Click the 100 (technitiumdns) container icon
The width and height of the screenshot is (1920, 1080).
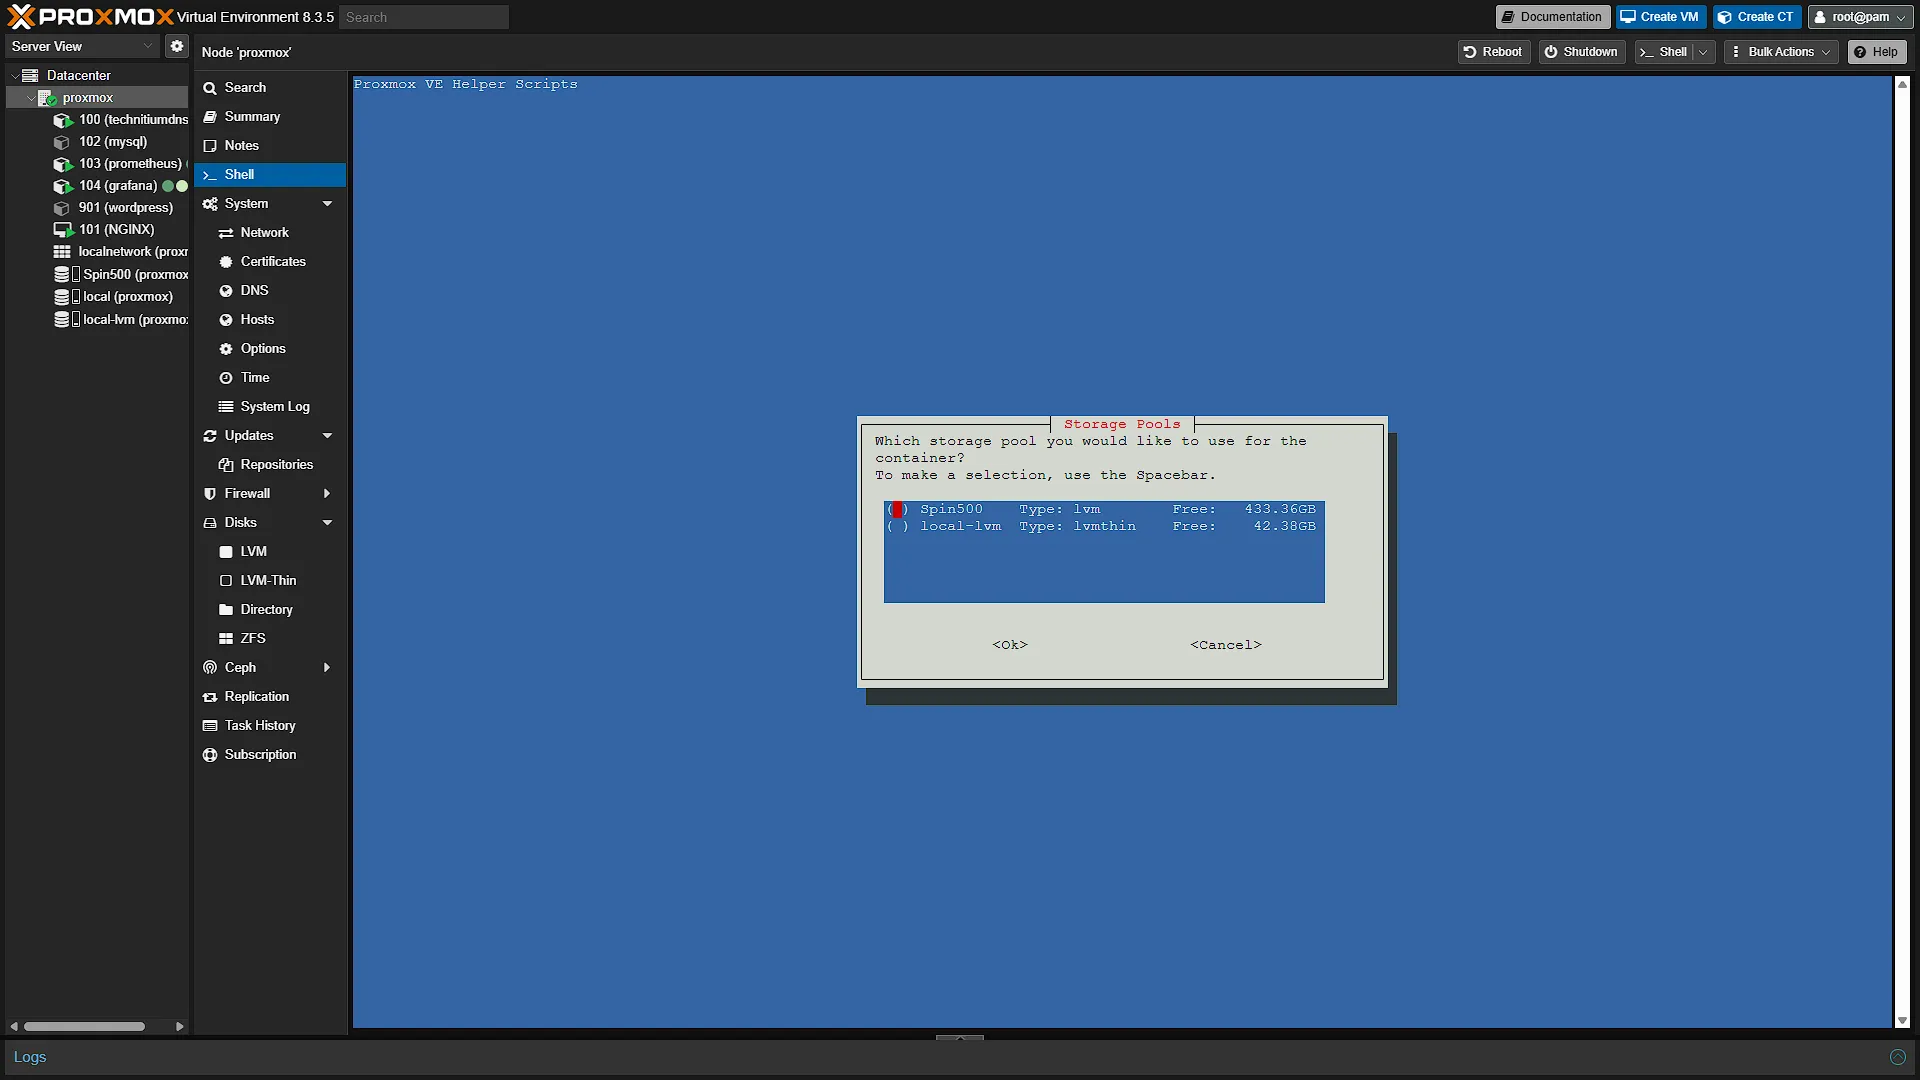pos(63,120)
